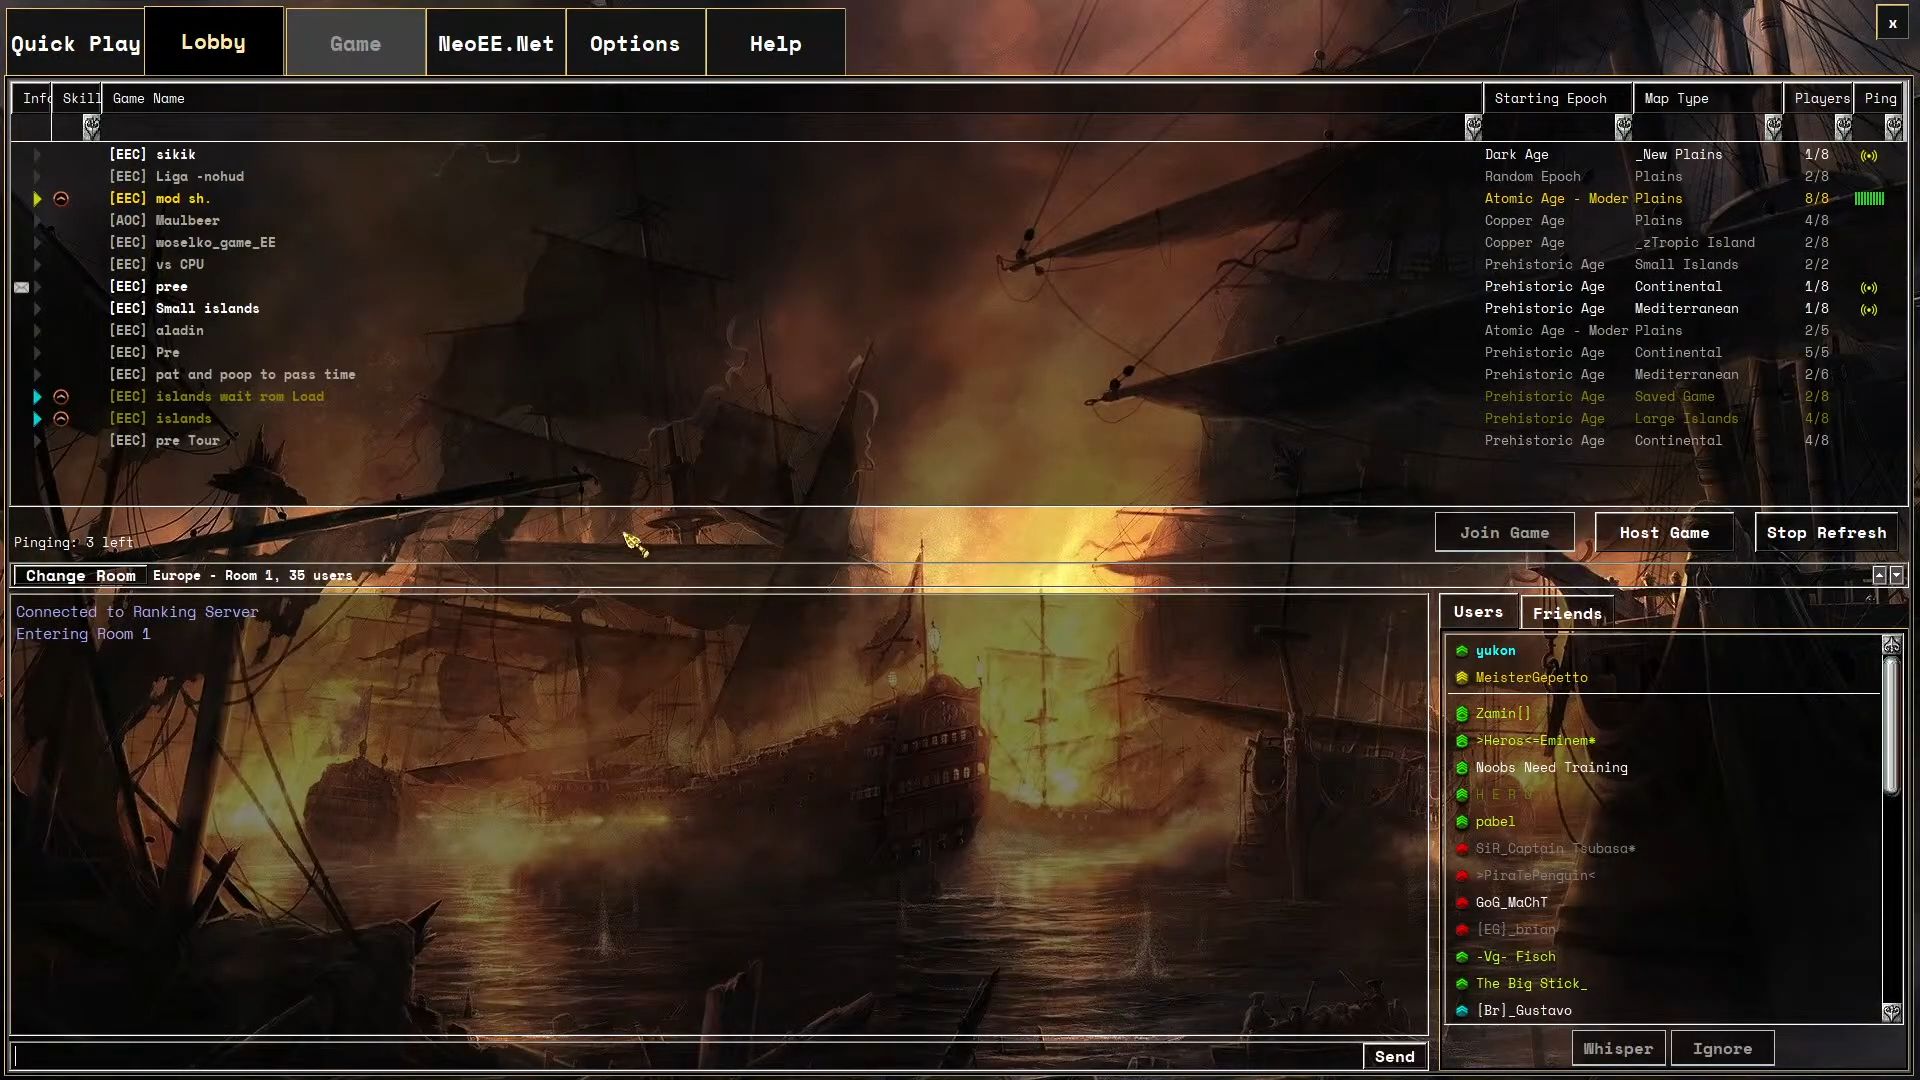
Task: Expand info arrow for islands wait rom Load
Action: click(x=37, y=397)
